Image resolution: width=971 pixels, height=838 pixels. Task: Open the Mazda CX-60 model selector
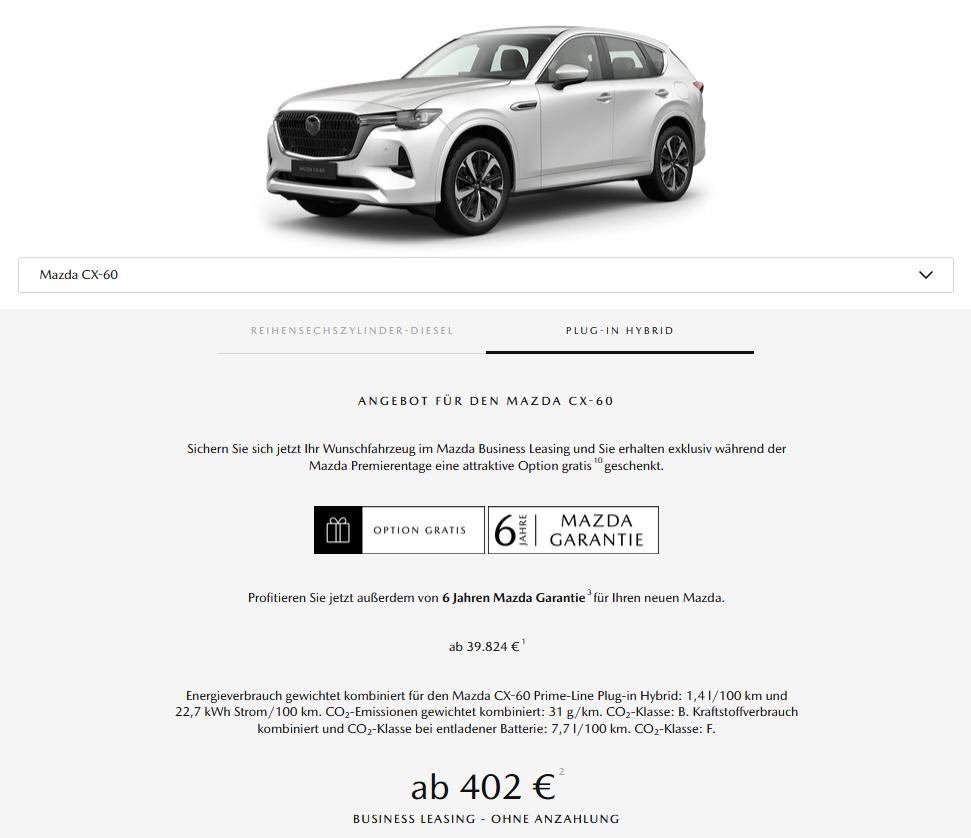click(x=486, y=275)
